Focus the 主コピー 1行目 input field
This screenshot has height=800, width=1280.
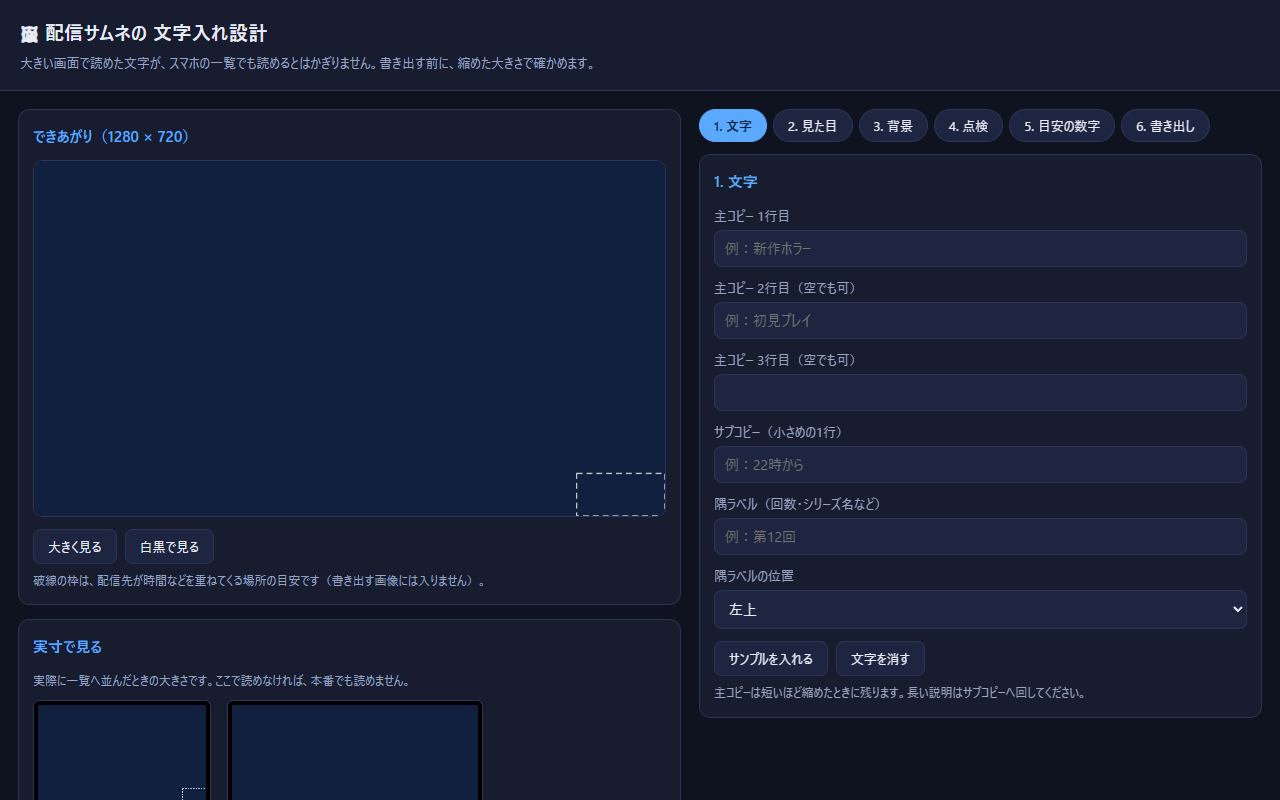[x=980, y=248]
